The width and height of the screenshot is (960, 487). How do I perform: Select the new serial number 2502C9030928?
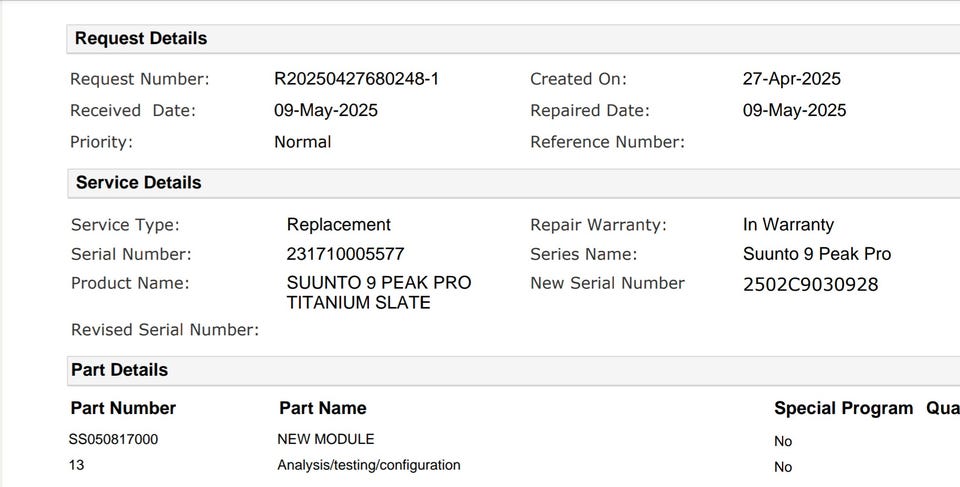pos(810,285)
